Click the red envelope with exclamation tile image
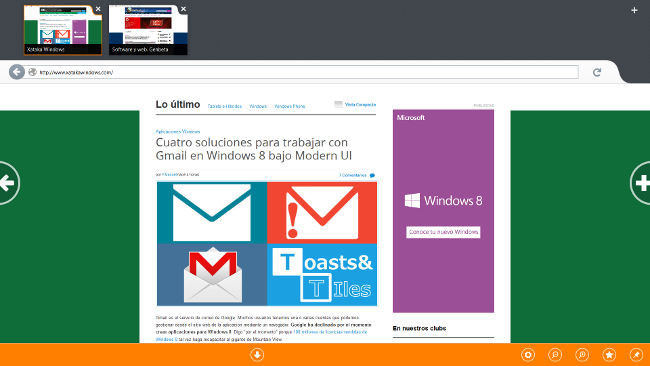The width and height of the screenshot is (650, 366). pyautogui.click(x=322, y=213)
